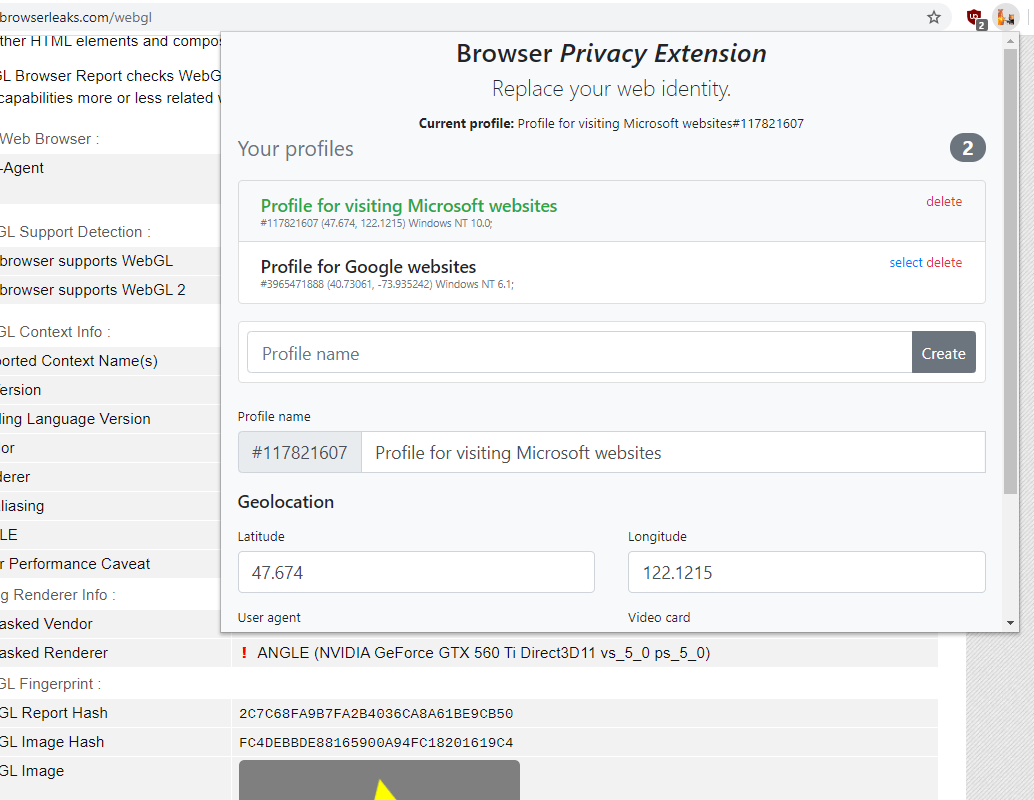Viewport: 1034px width, 800px height.
Task: Delete the Microsoft websites profile
Action: click(x=944, y=202)
